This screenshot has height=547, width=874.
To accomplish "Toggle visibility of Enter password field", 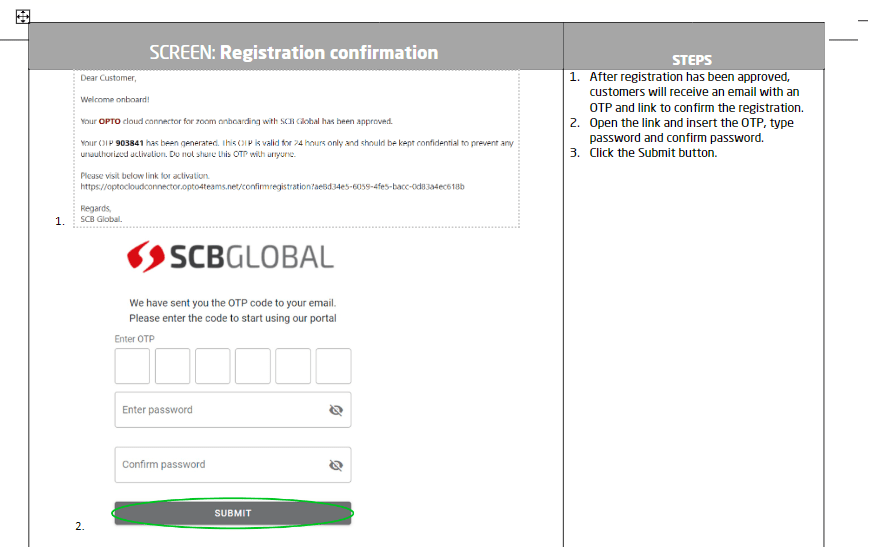I will coord(336,410).
